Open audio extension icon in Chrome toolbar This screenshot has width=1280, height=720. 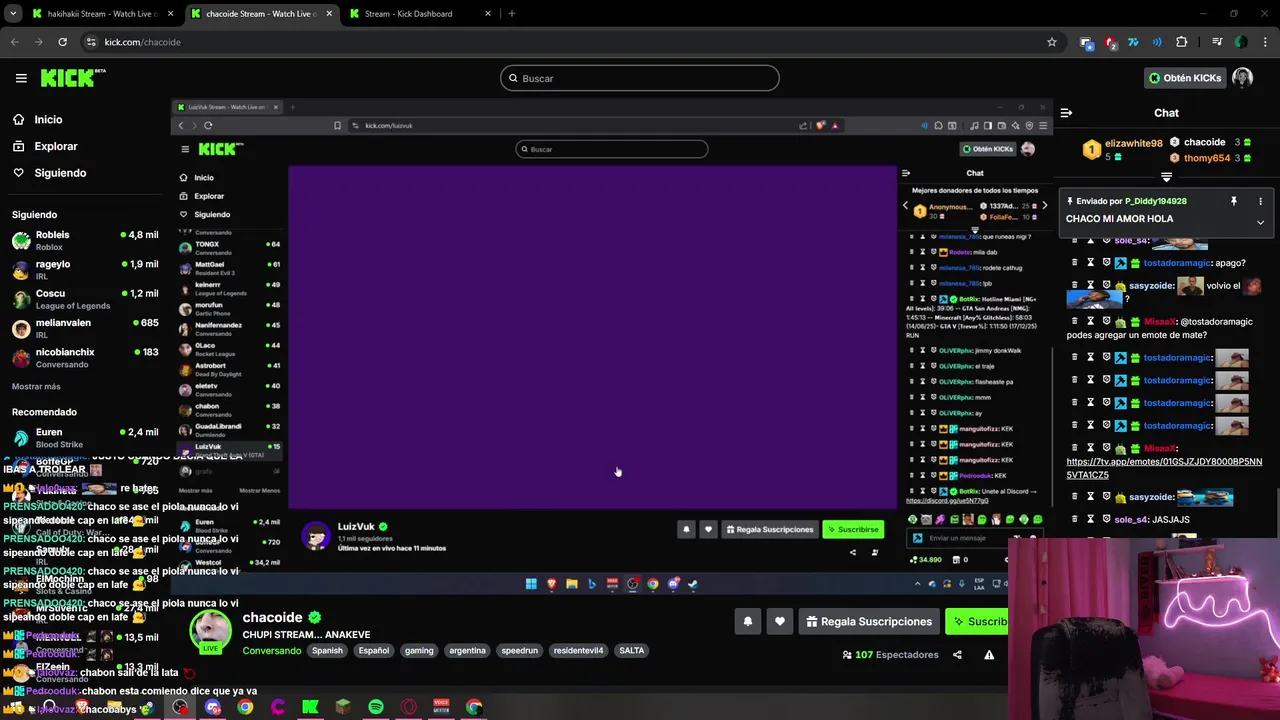point(1157,42)
